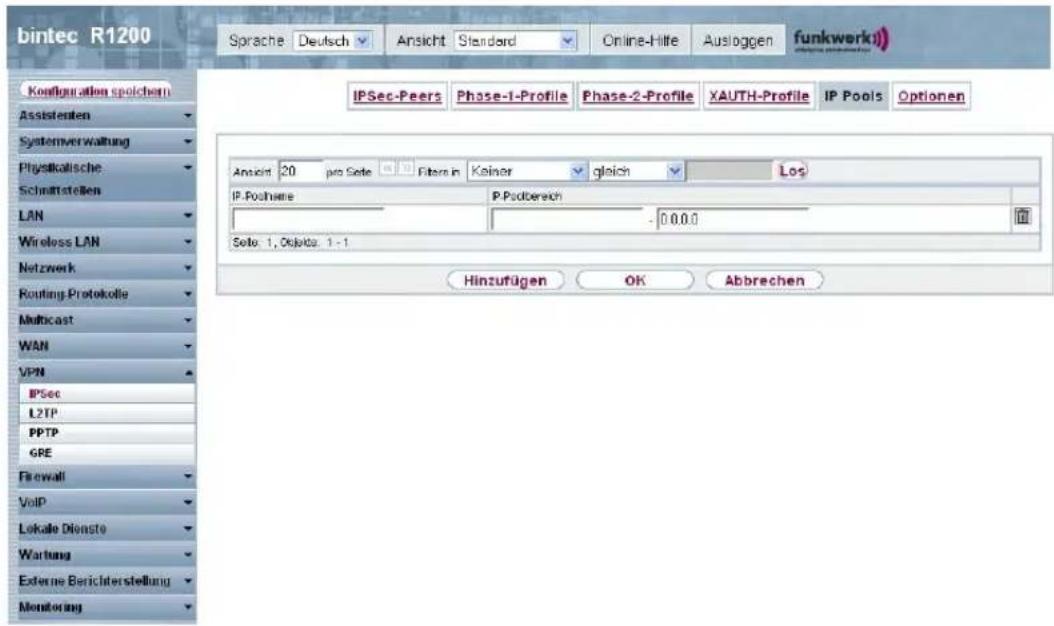Switch to the Phase-2-Profile tab
Screen dimensions: 1054x626
(638, 96)
